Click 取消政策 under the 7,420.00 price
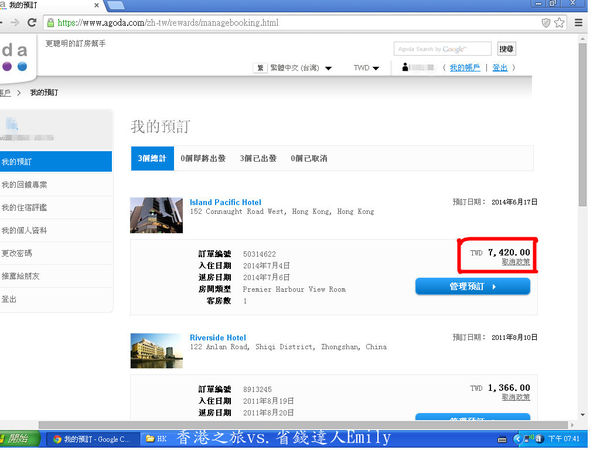 [x=516, y=262]
